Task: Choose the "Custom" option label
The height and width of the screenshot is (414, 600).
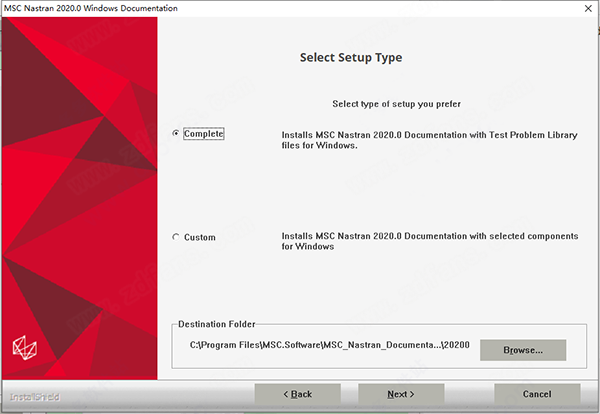Action: click(200, 237)
